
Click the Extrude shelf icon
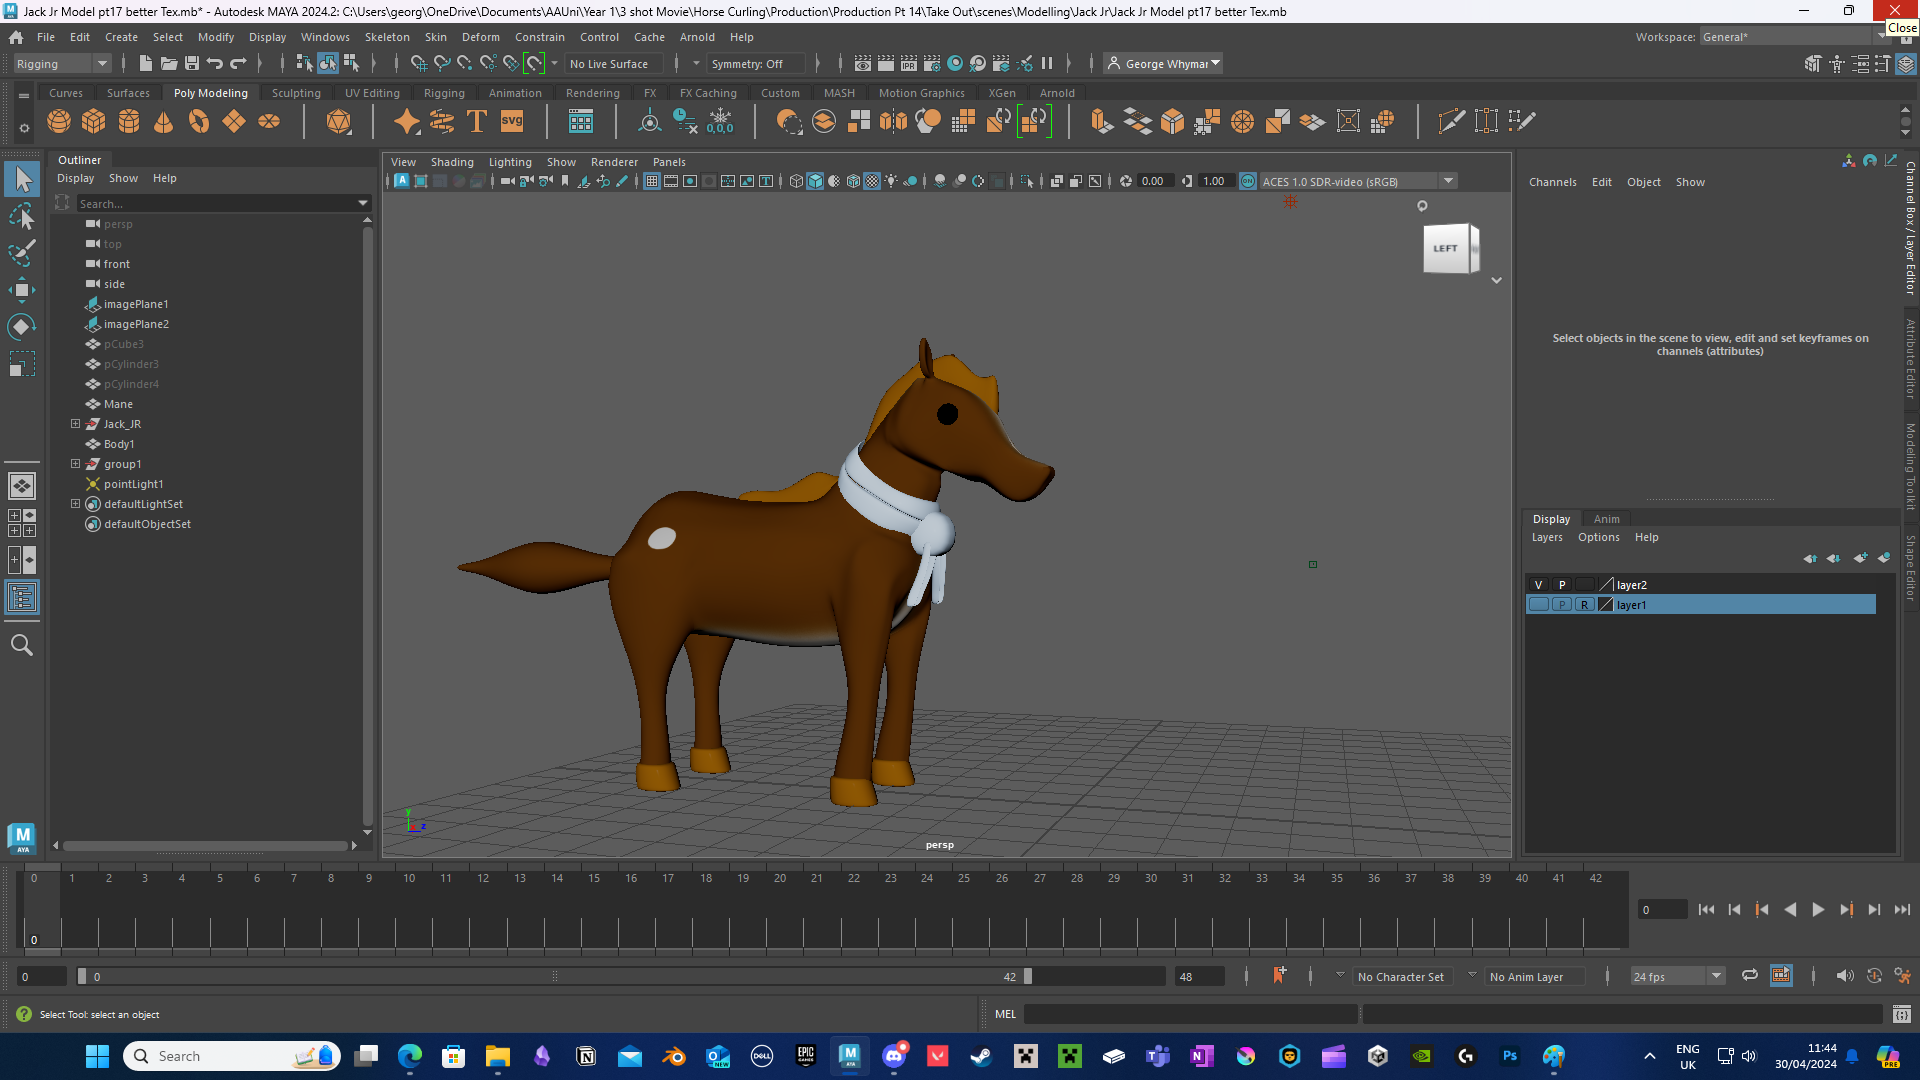tap(1101, 122)
